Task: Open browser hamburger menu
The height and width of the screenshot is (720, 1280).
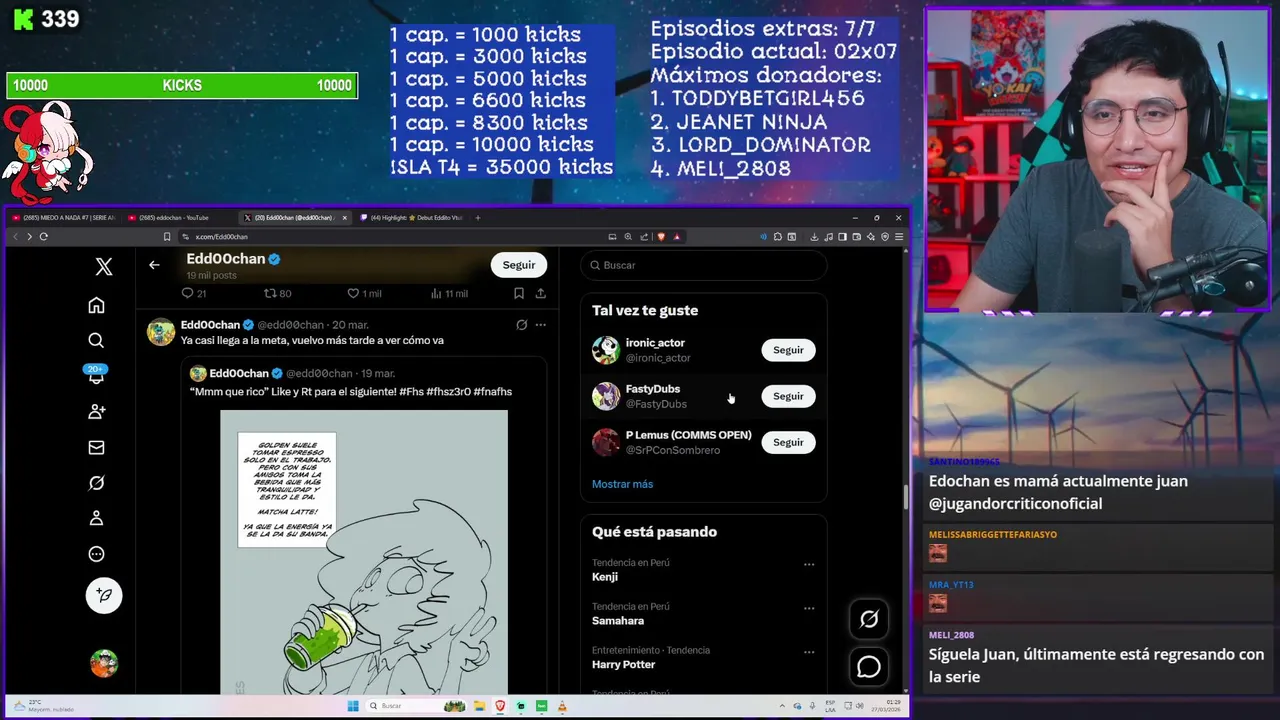Action: tap(899, 237)
